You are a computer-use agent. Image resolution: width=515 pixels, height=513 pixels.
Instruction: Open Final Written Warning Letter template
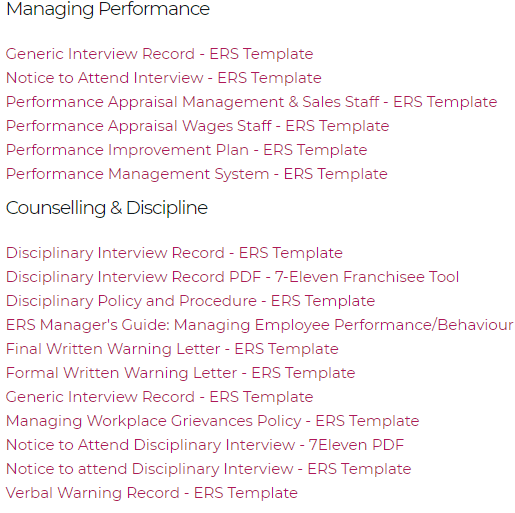tap(172, 349)
